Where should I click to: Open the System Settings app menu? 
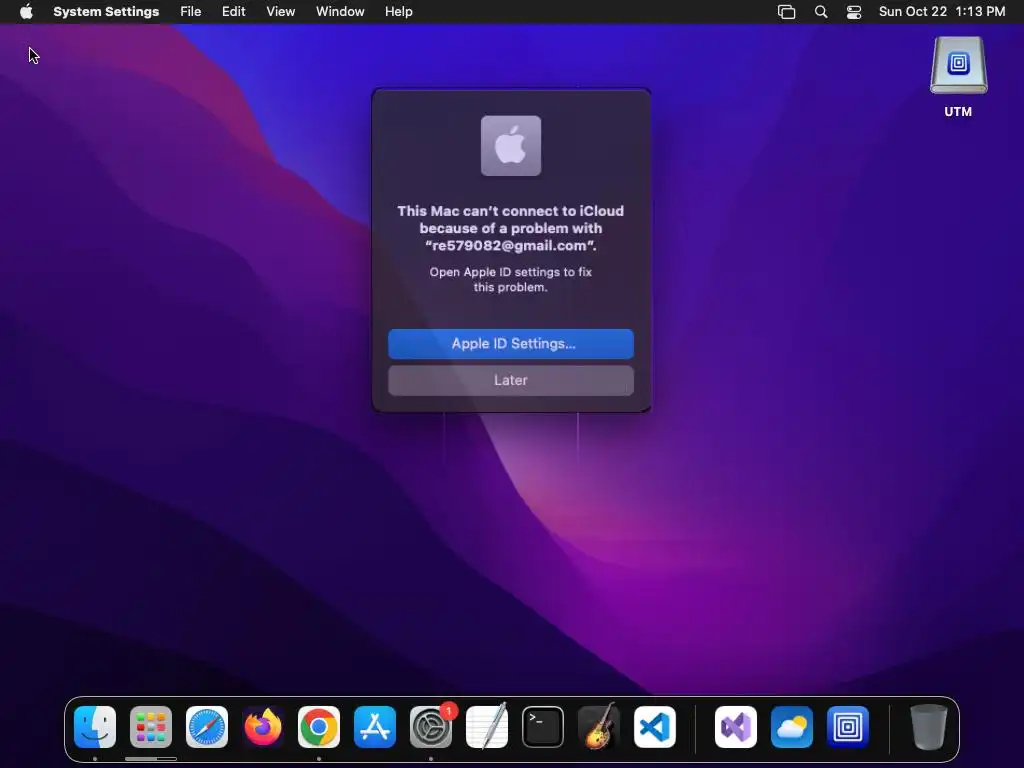coord(106,12)
